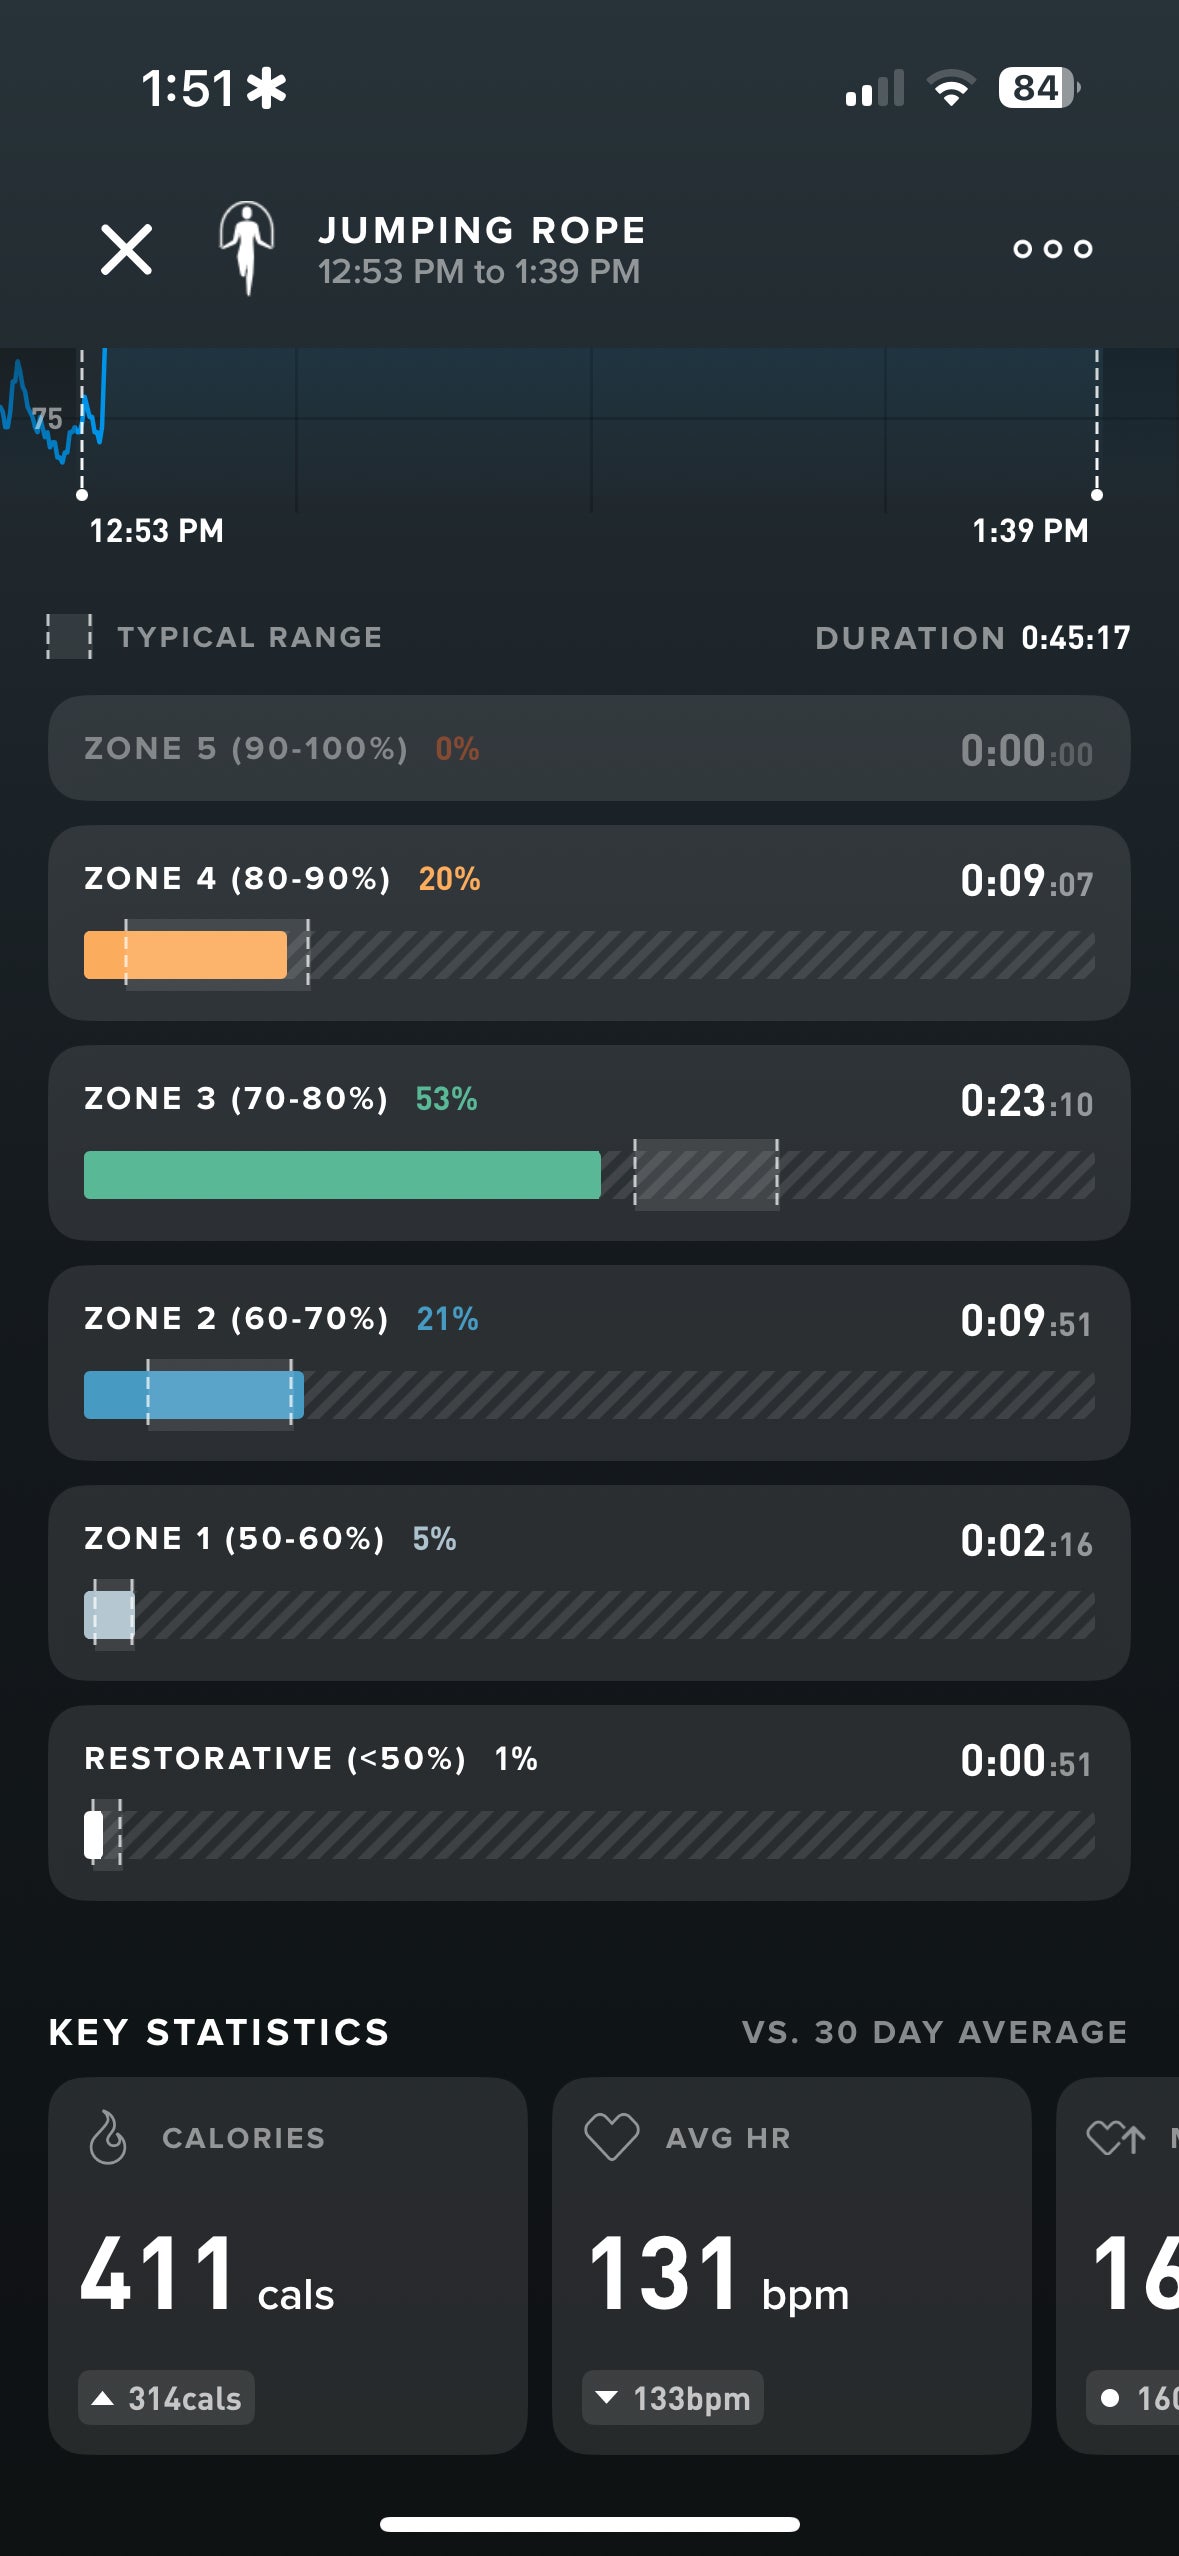Screen dimensions: 1179x2556
Task: Tap the 1:39 PM end time marker
Action: pos(1030,530)
